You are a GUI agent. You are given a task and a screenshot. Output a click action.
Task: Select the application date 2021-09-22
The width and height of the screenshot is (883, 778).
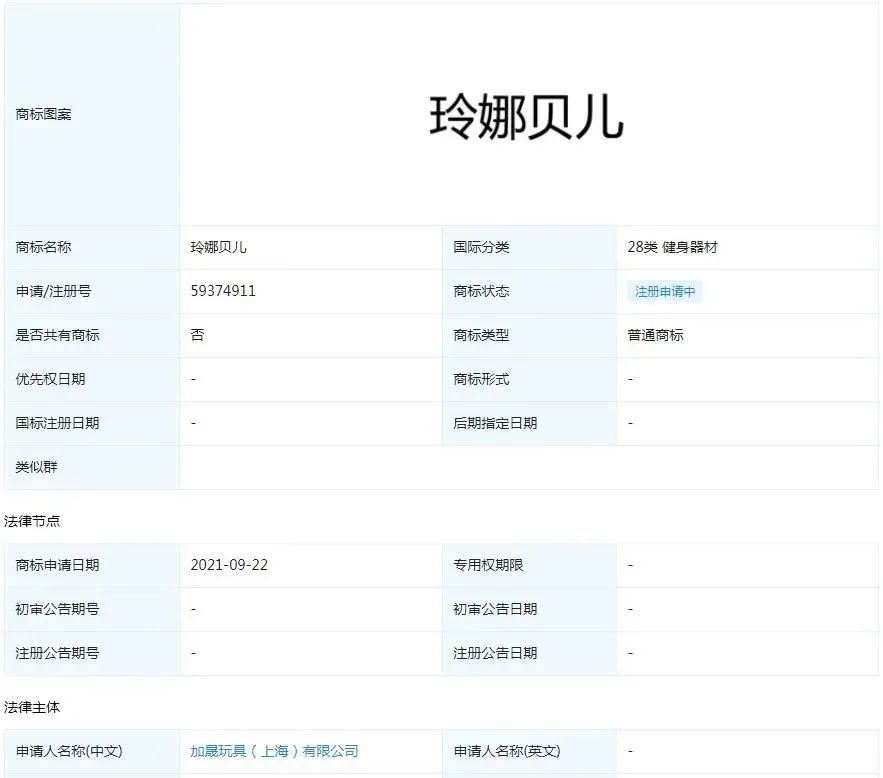click(x=230, y=565)
